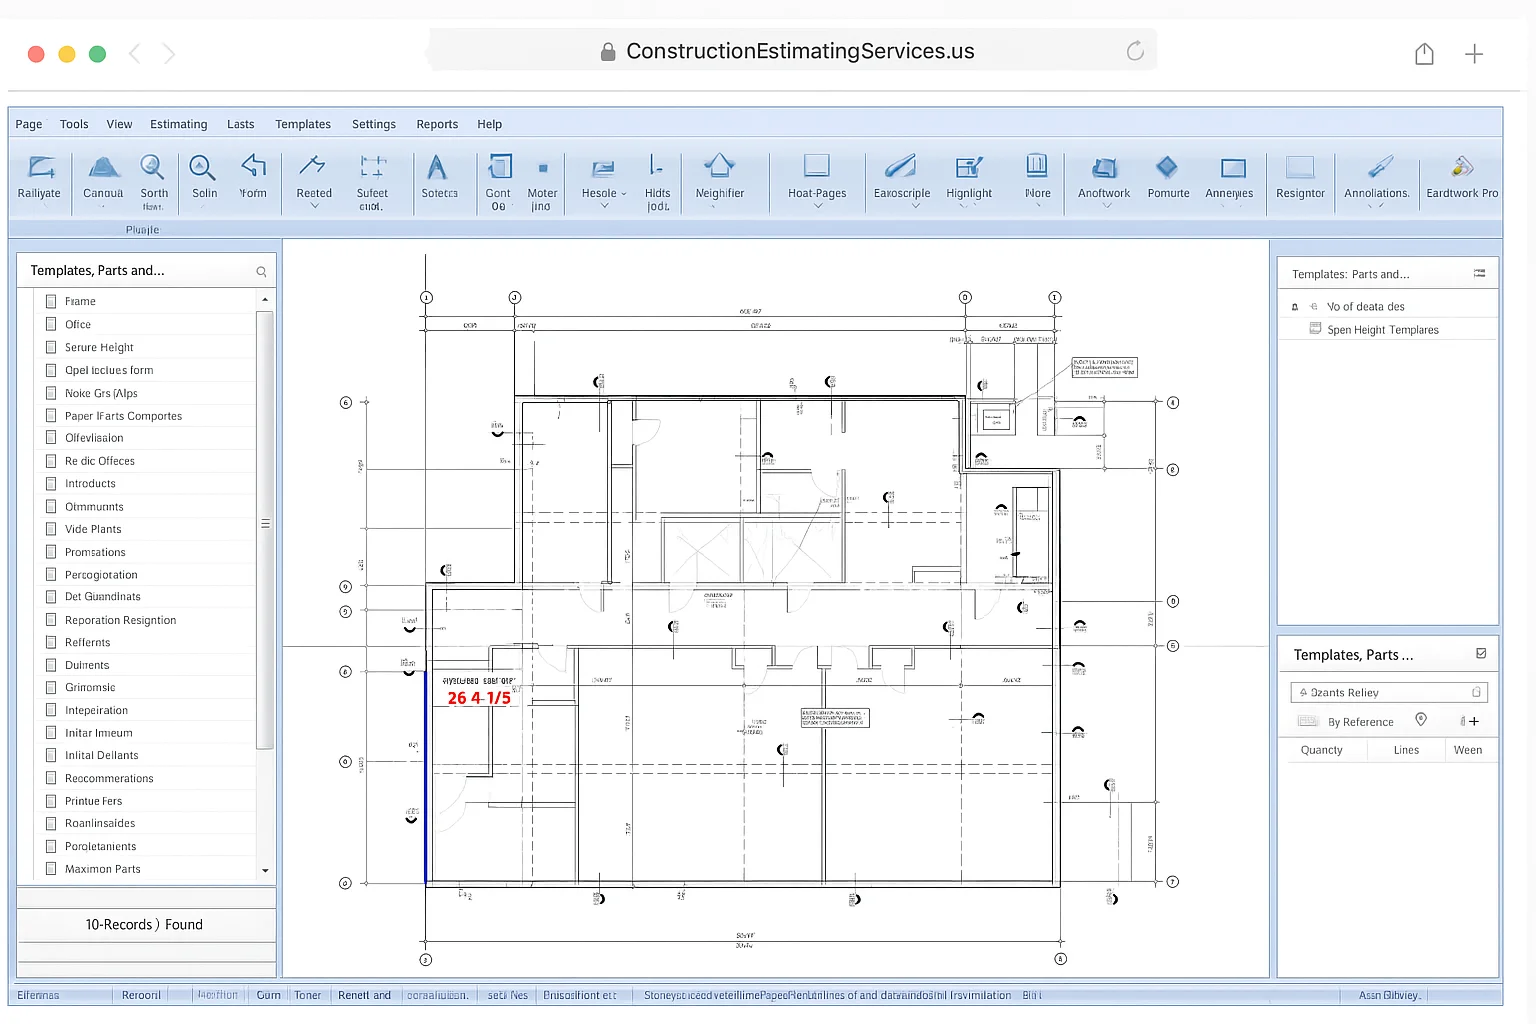Click the Yorm arrow tool
Viewport: 1536px width, 1024px height.
pyautogui.click(x=254, y=166)
